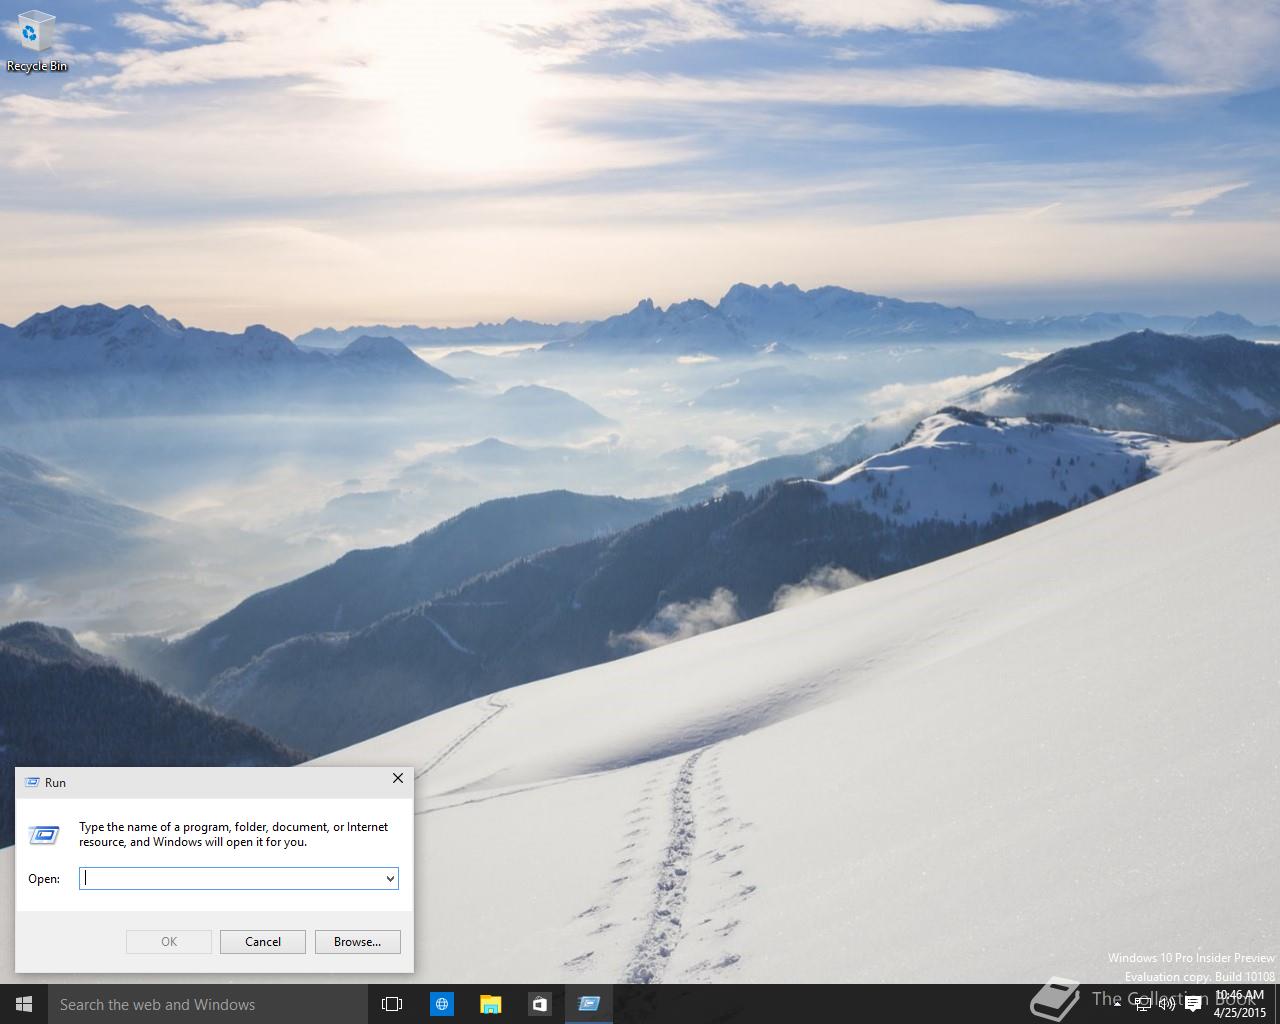Image resolution: width=1280 pixels, height=1024 pixels.
Task: Open Task View from the taskbar
Action: (x=392, y=1004)
